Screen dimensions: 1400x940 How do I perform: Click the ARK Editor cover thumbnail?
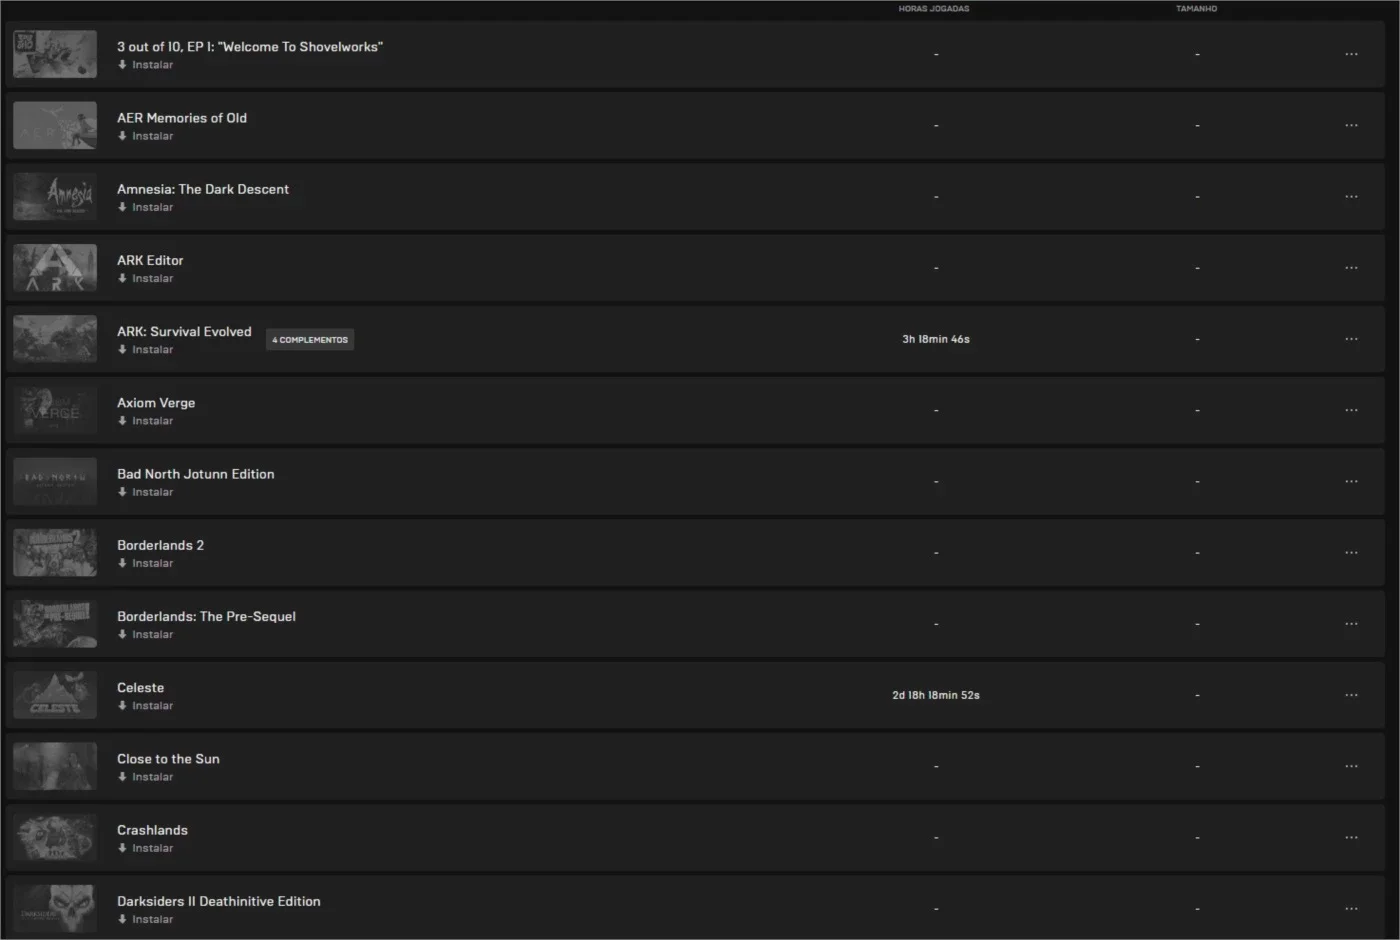tap(55, 267)
